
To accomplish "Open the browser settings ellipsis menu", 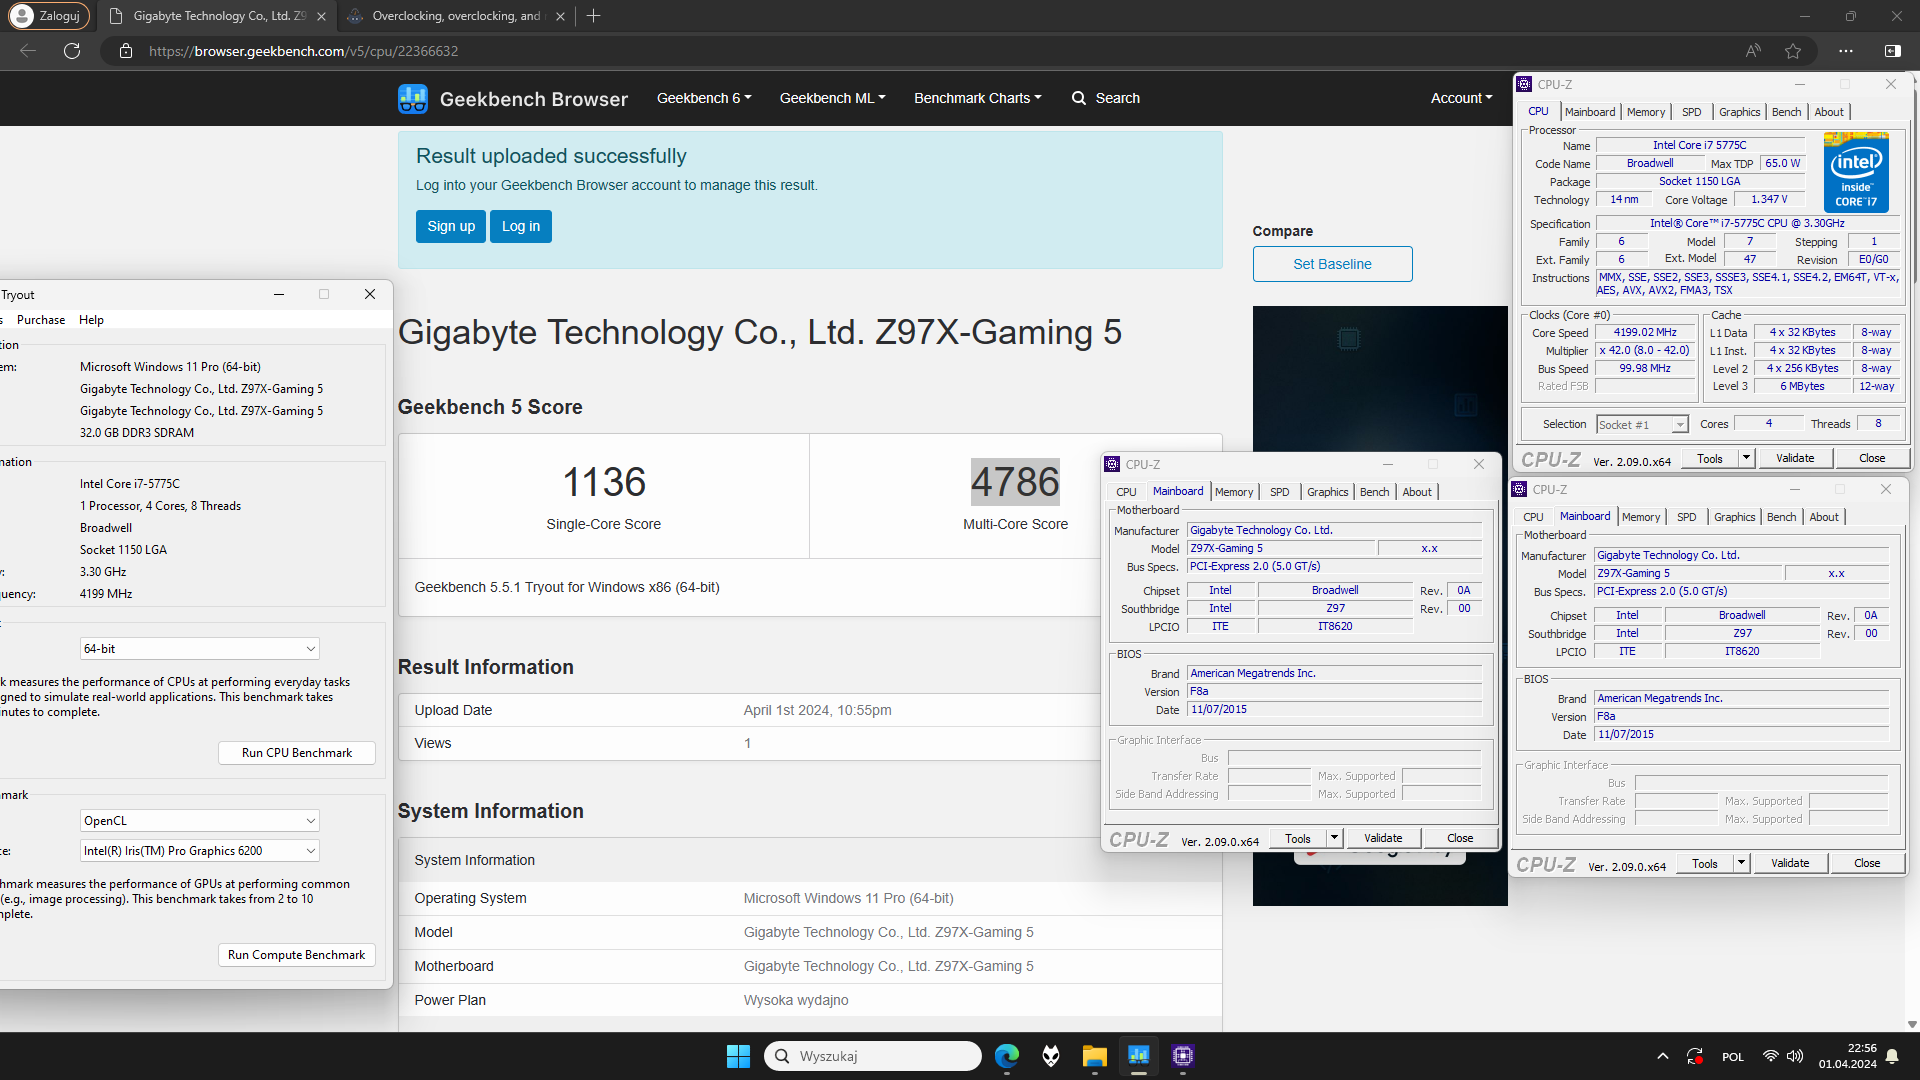I will coord(1846,51).
